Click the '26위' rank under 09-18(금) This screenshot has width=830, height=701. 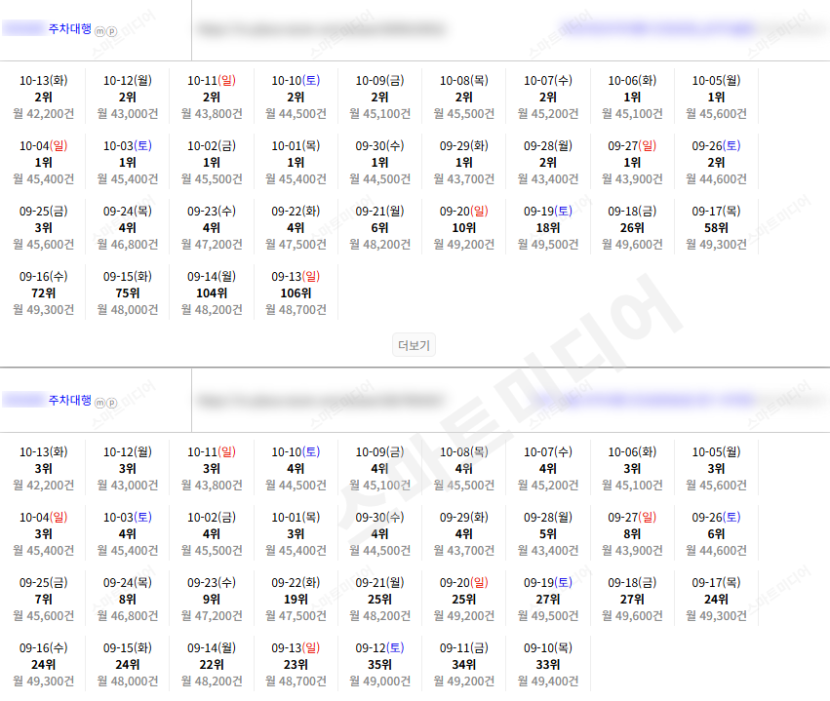point(632,228)
